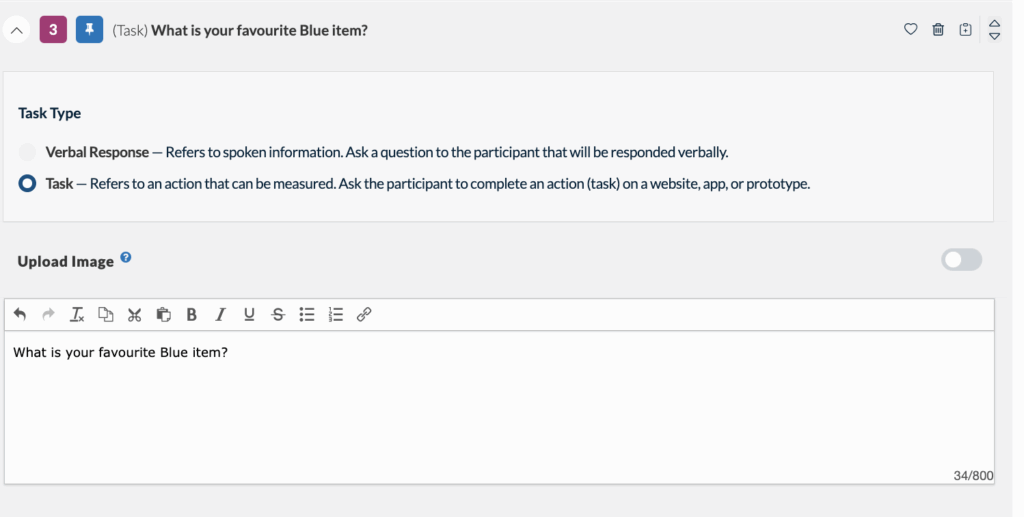Insert a bulleted list
The width and height of the screenshot is (1024, 517).
(307, 315)
